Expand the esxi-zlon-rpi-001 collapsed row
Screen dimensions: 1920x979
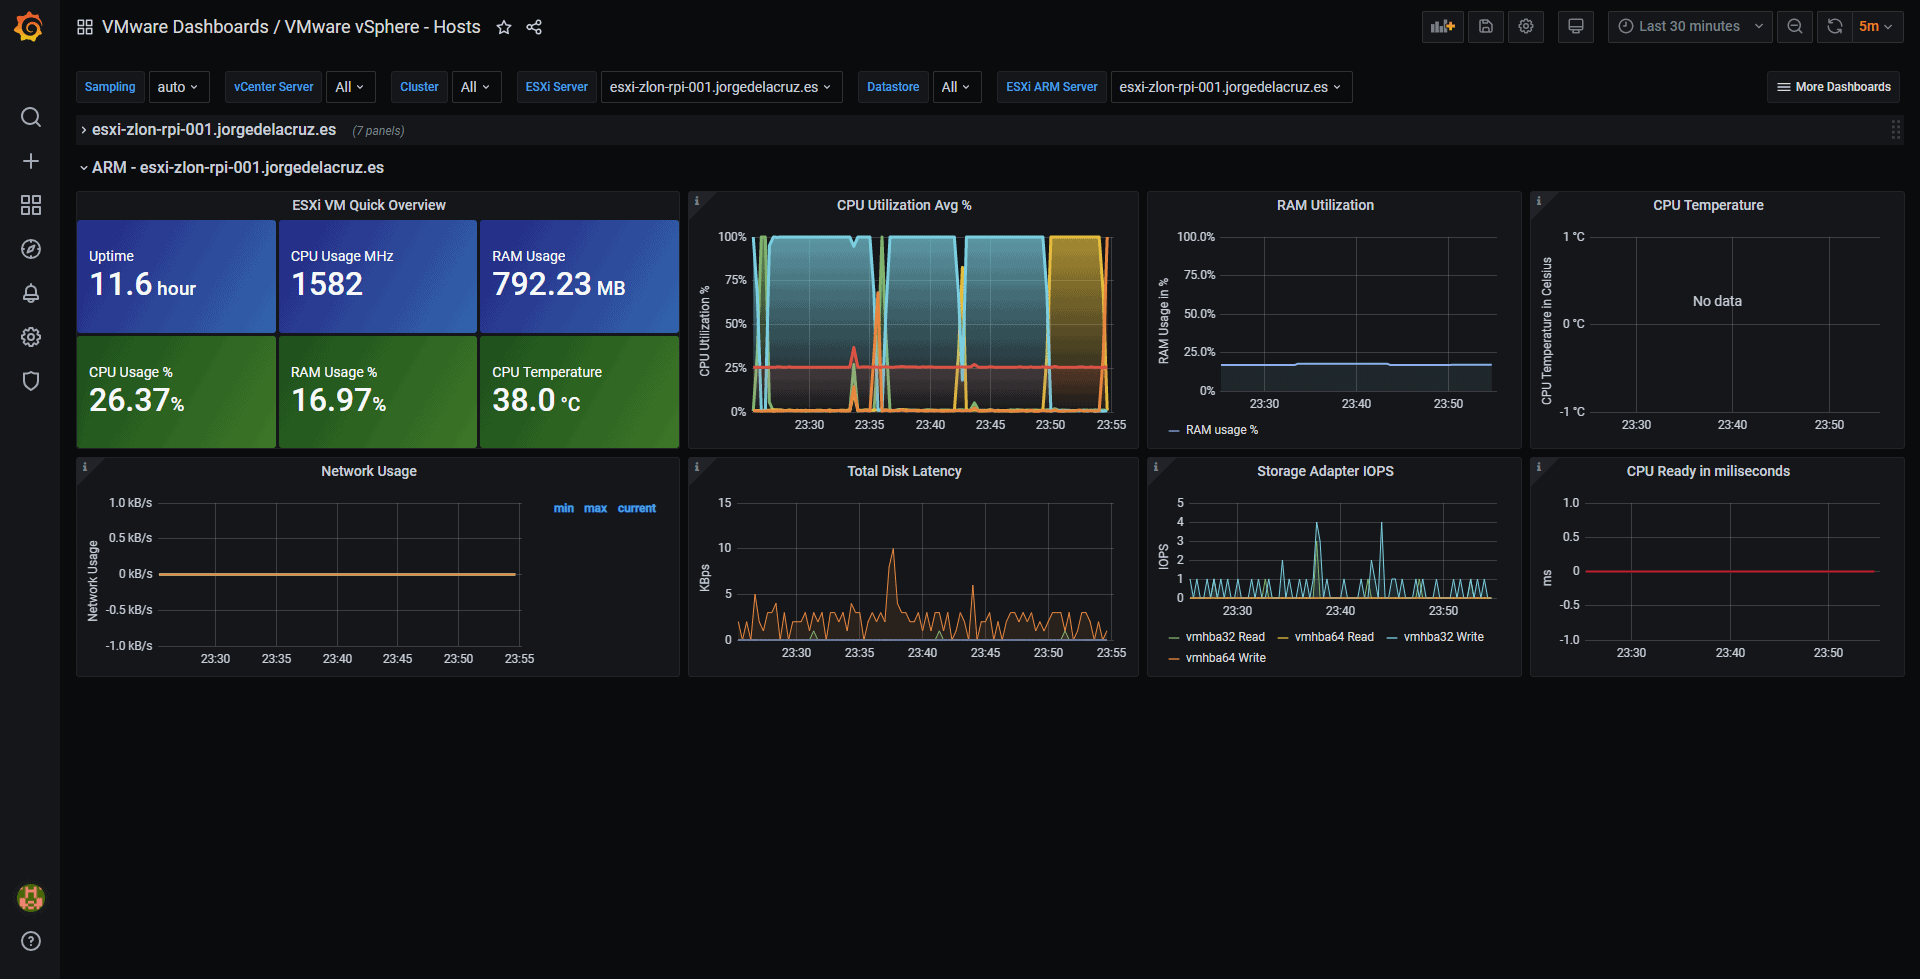click(x=214, y=130)
